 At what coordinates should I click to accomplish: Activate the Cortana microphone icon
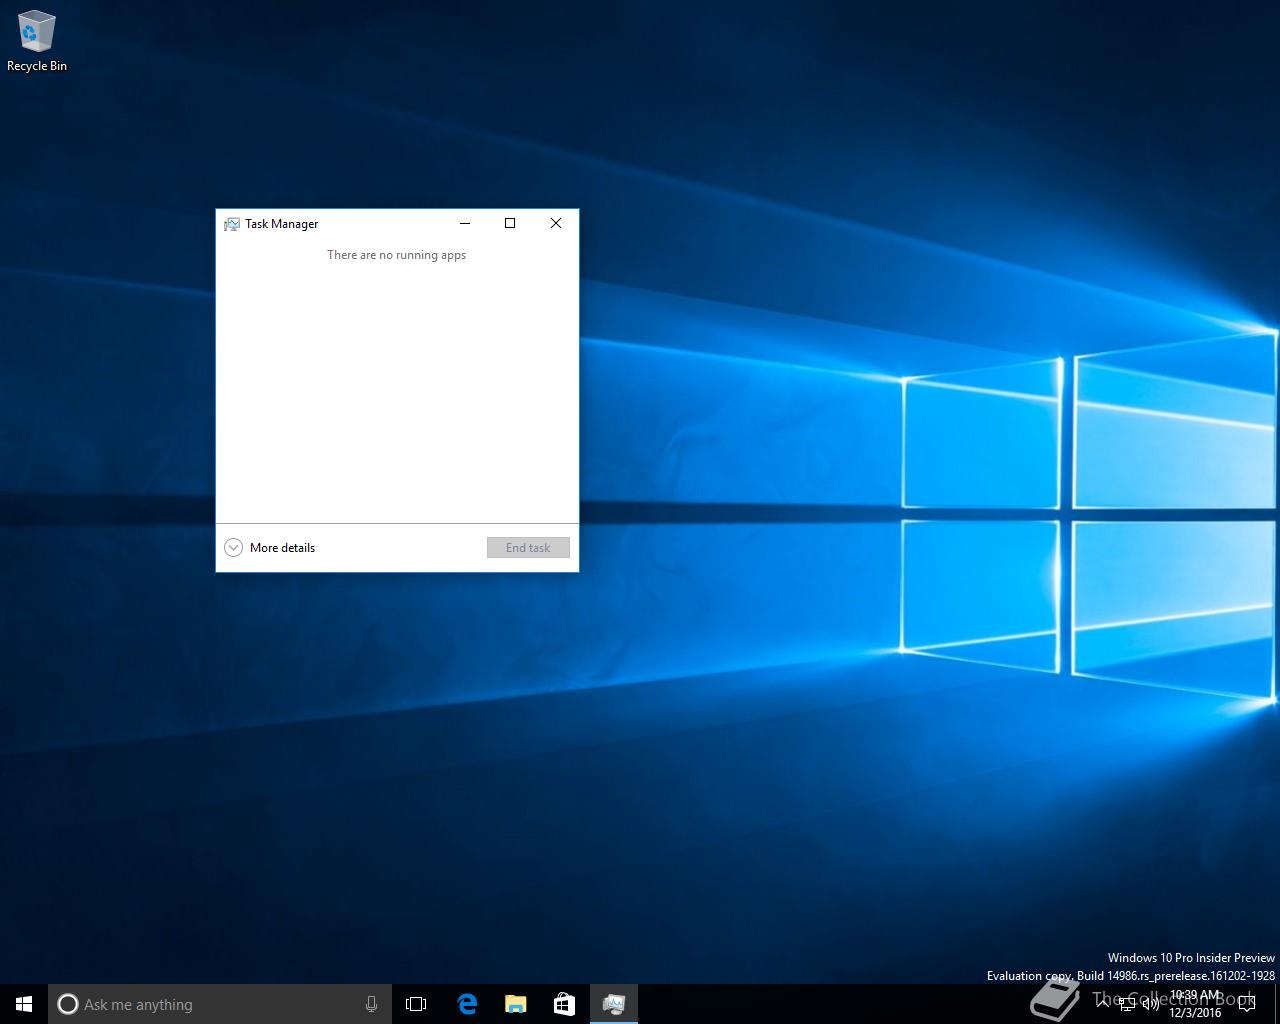pyautogui.click(x=371, y=1004)
